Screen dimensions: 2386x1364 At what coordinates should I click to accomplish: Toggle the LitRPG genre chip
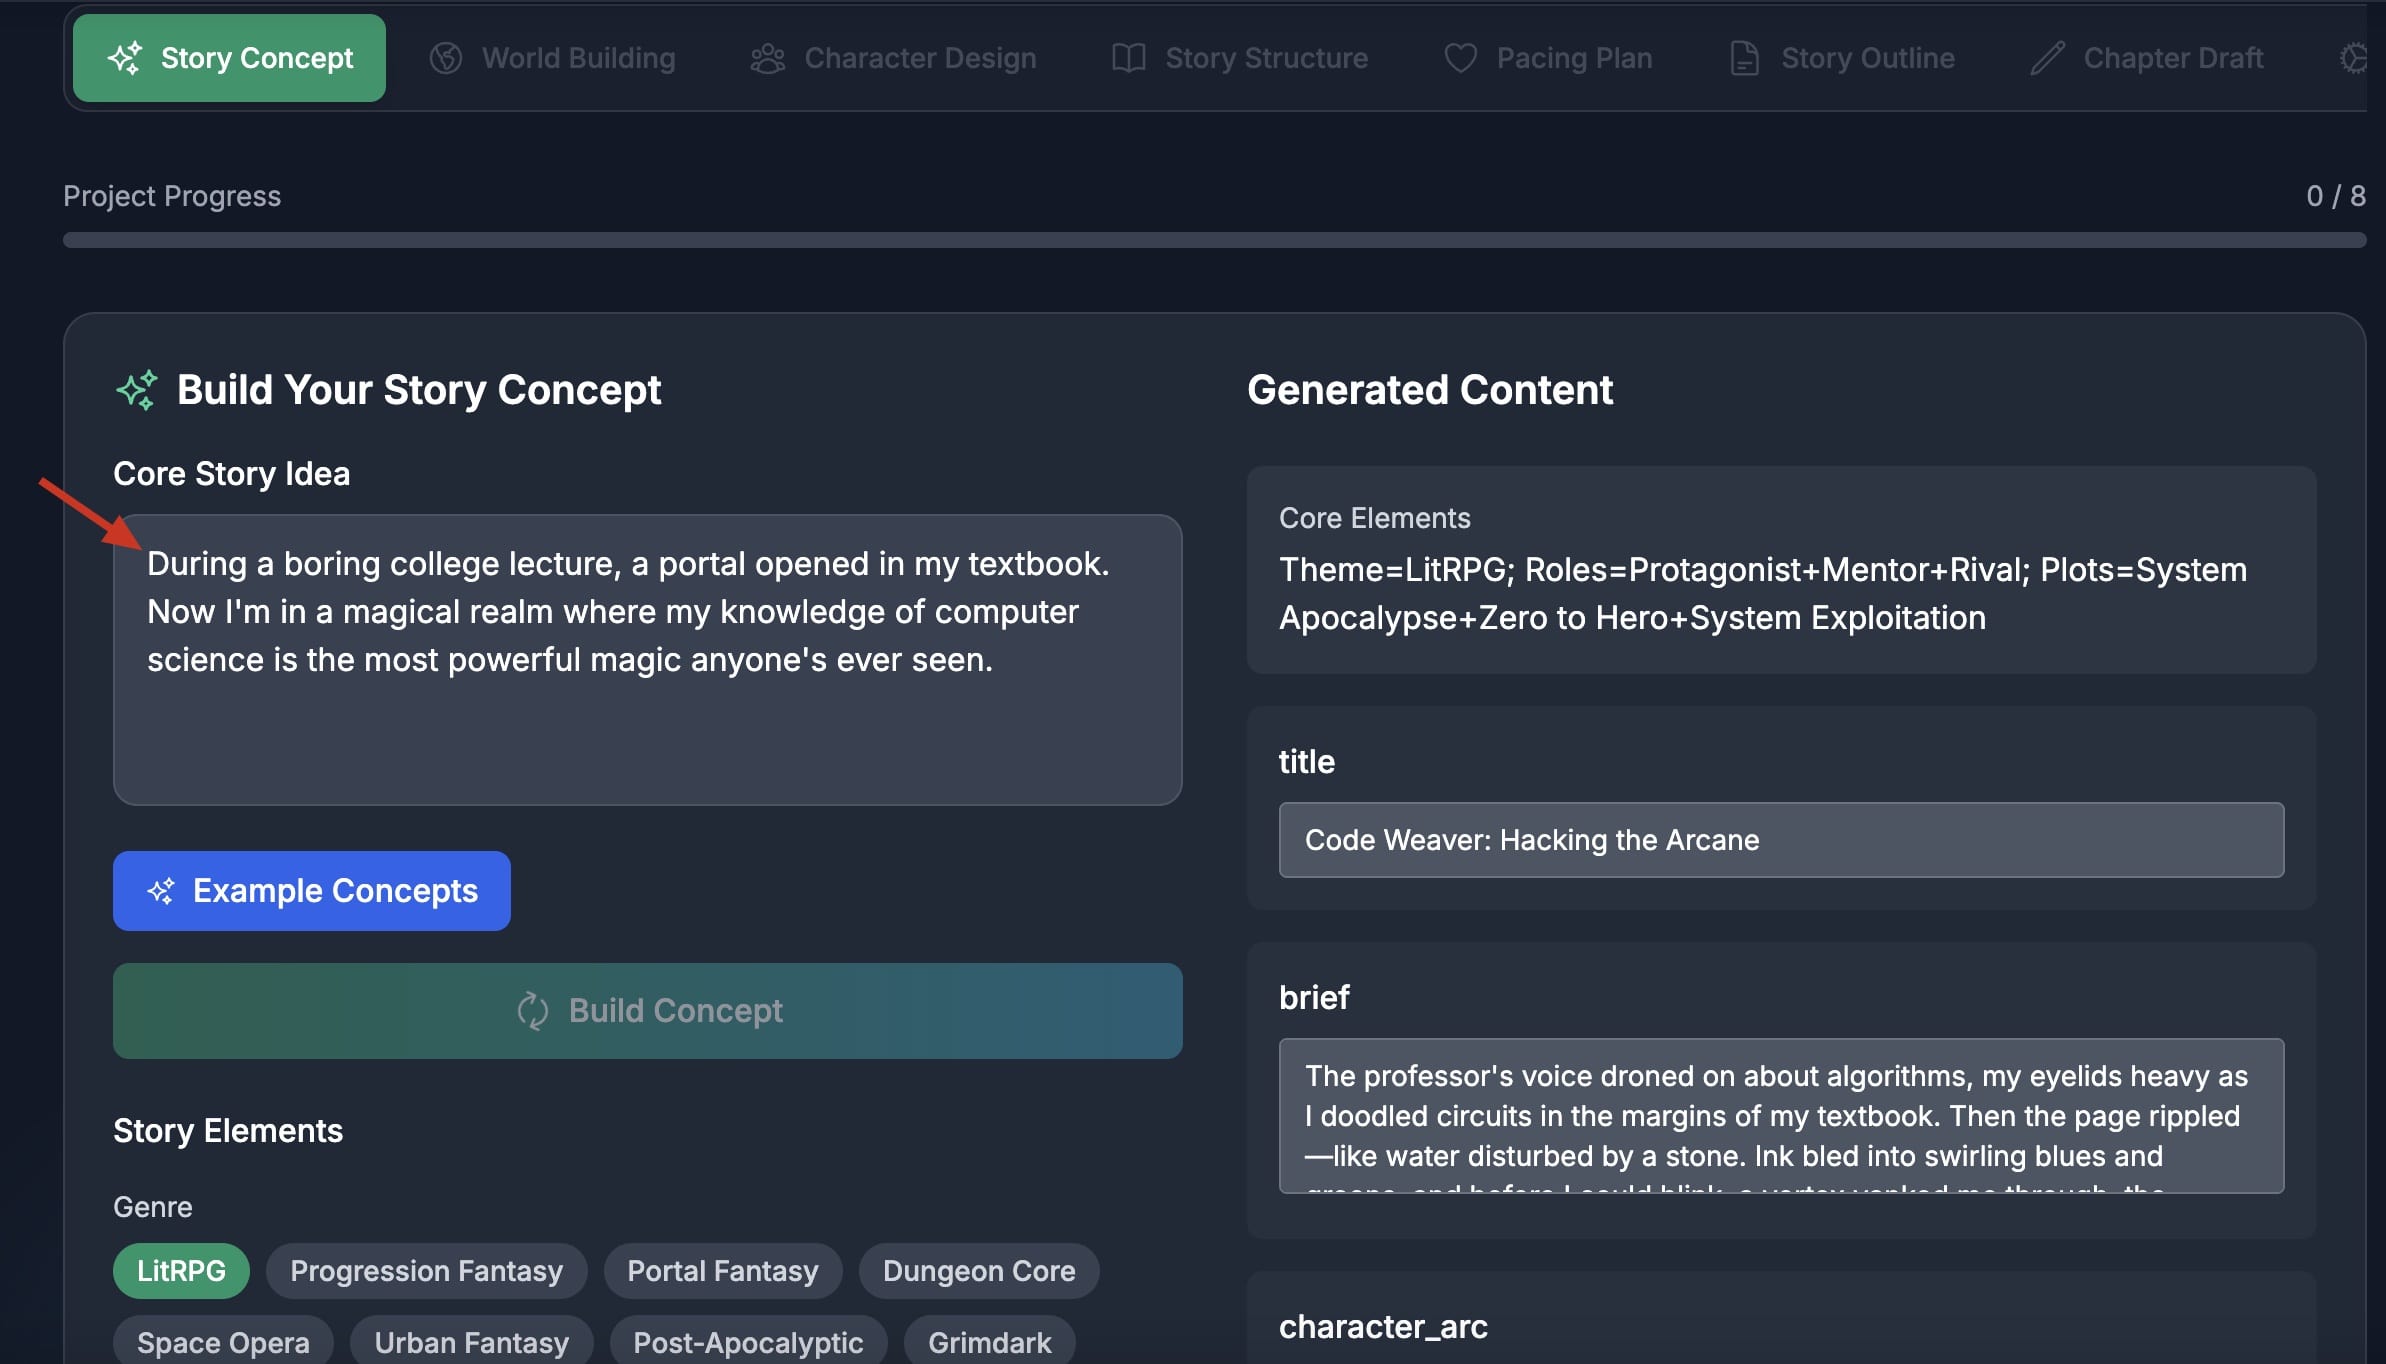click(x=181, y=1271)
